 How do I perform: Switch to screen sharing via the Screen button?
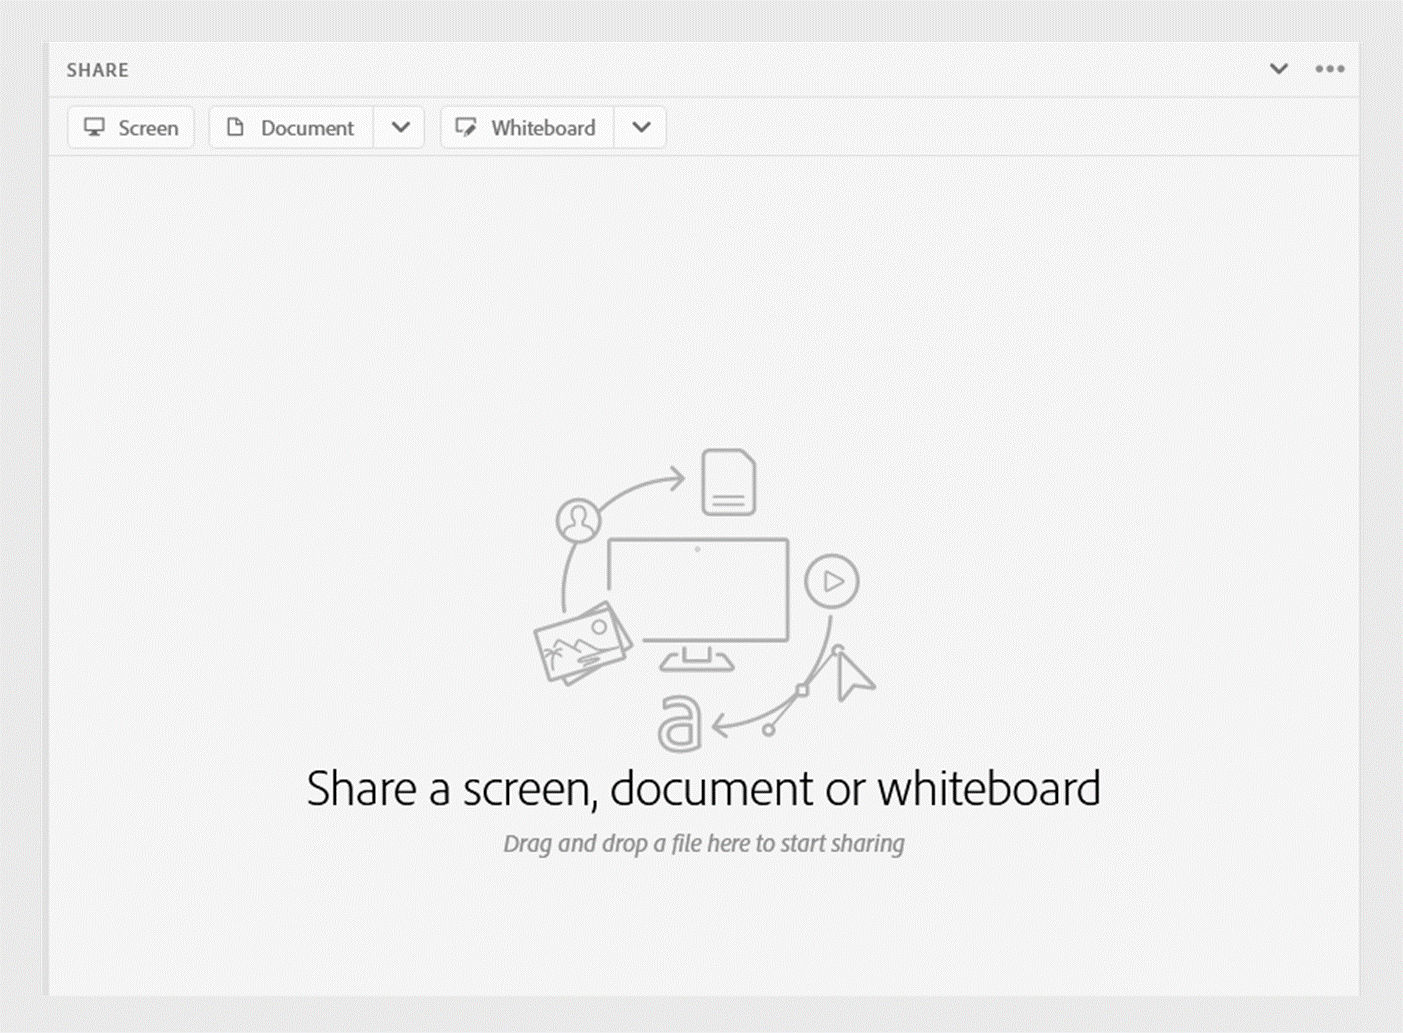130,127
